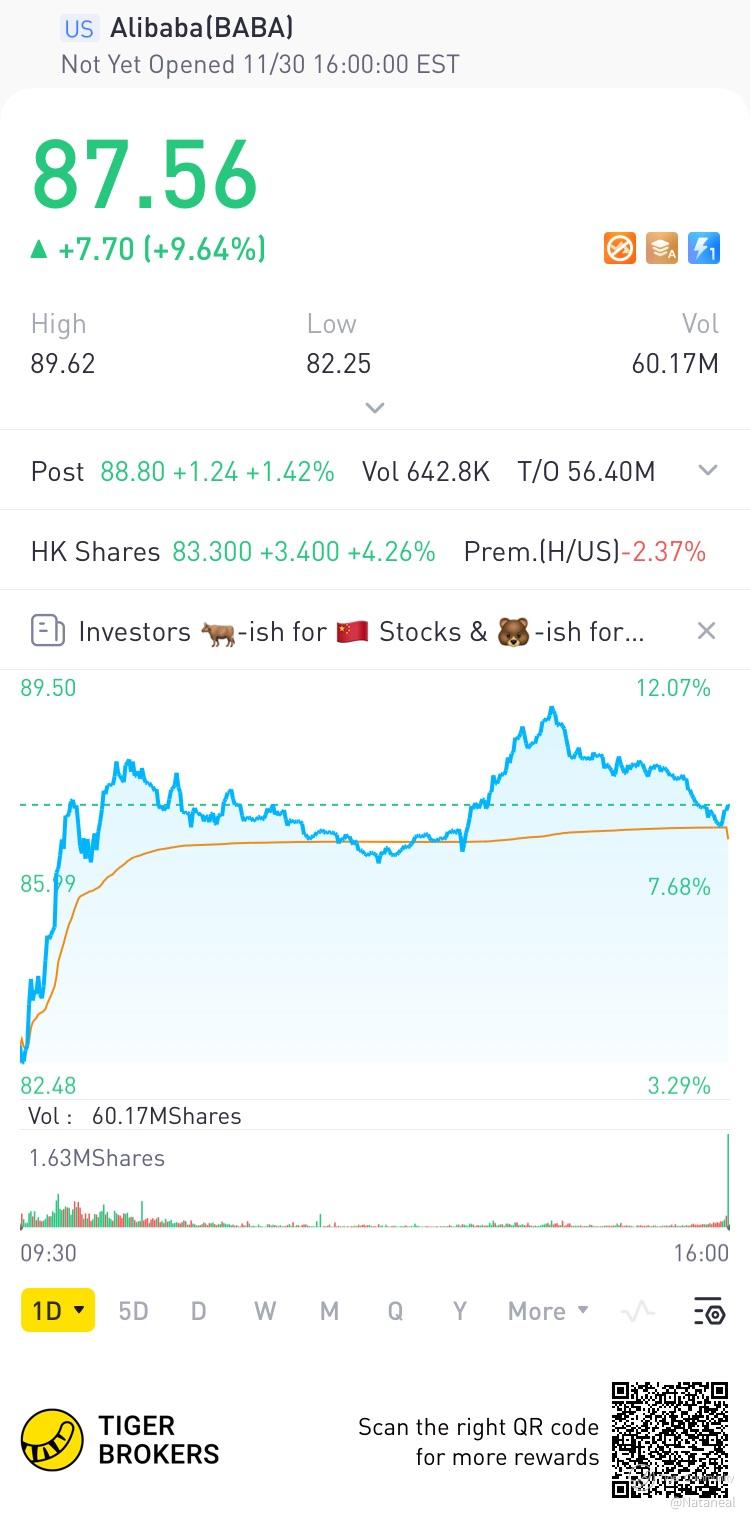Open the More timeframes dropdown
This screenshot has height=1520, width=750.
click(x=548, y=1311)
